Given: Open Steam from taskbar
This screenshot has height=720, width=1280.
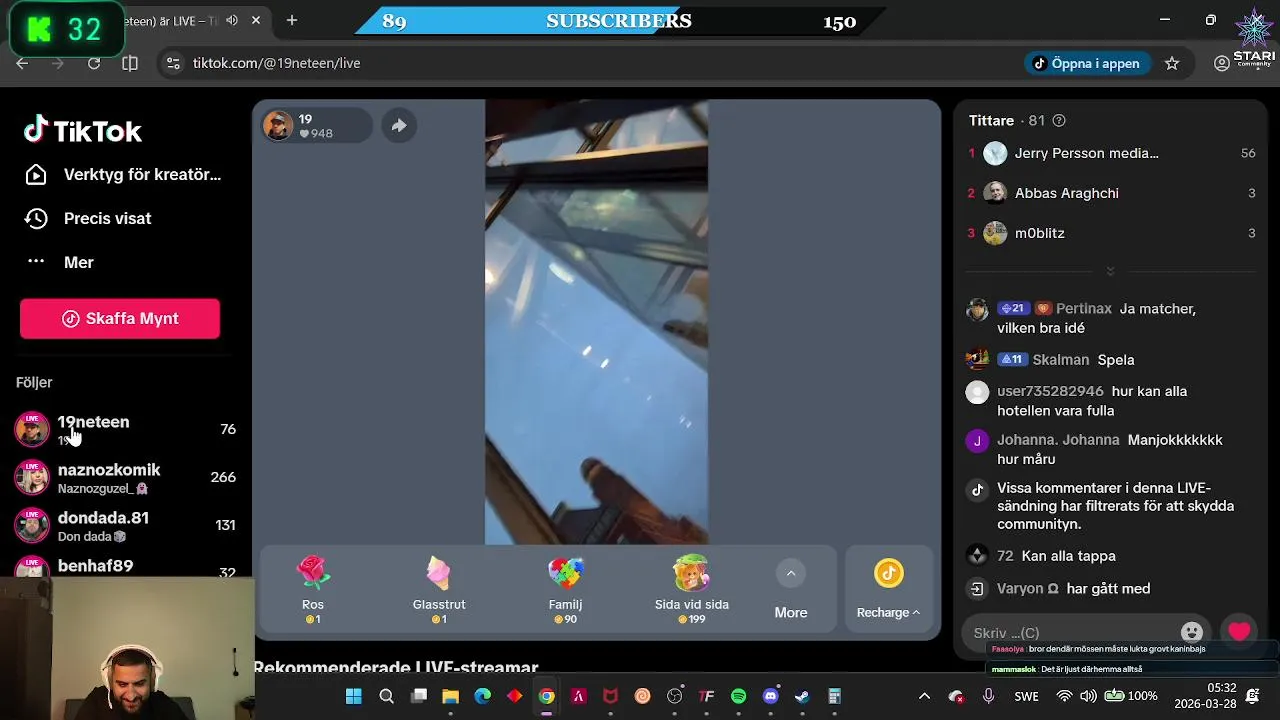Looking at the screenshot, I should pyautogui.click(x=802, y=696).
